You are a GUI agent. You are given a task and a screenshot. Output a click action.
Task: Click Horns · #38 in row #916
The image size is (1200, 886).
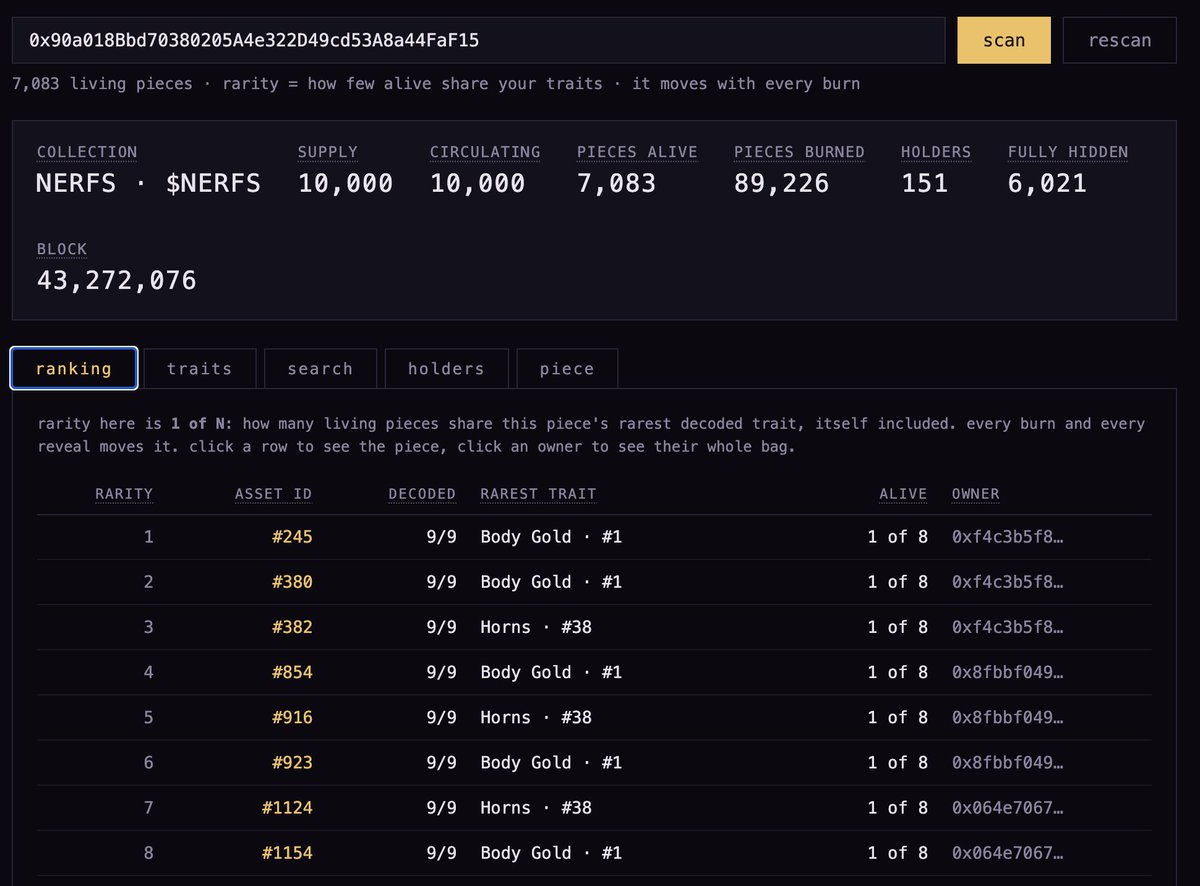click(536, 717)
